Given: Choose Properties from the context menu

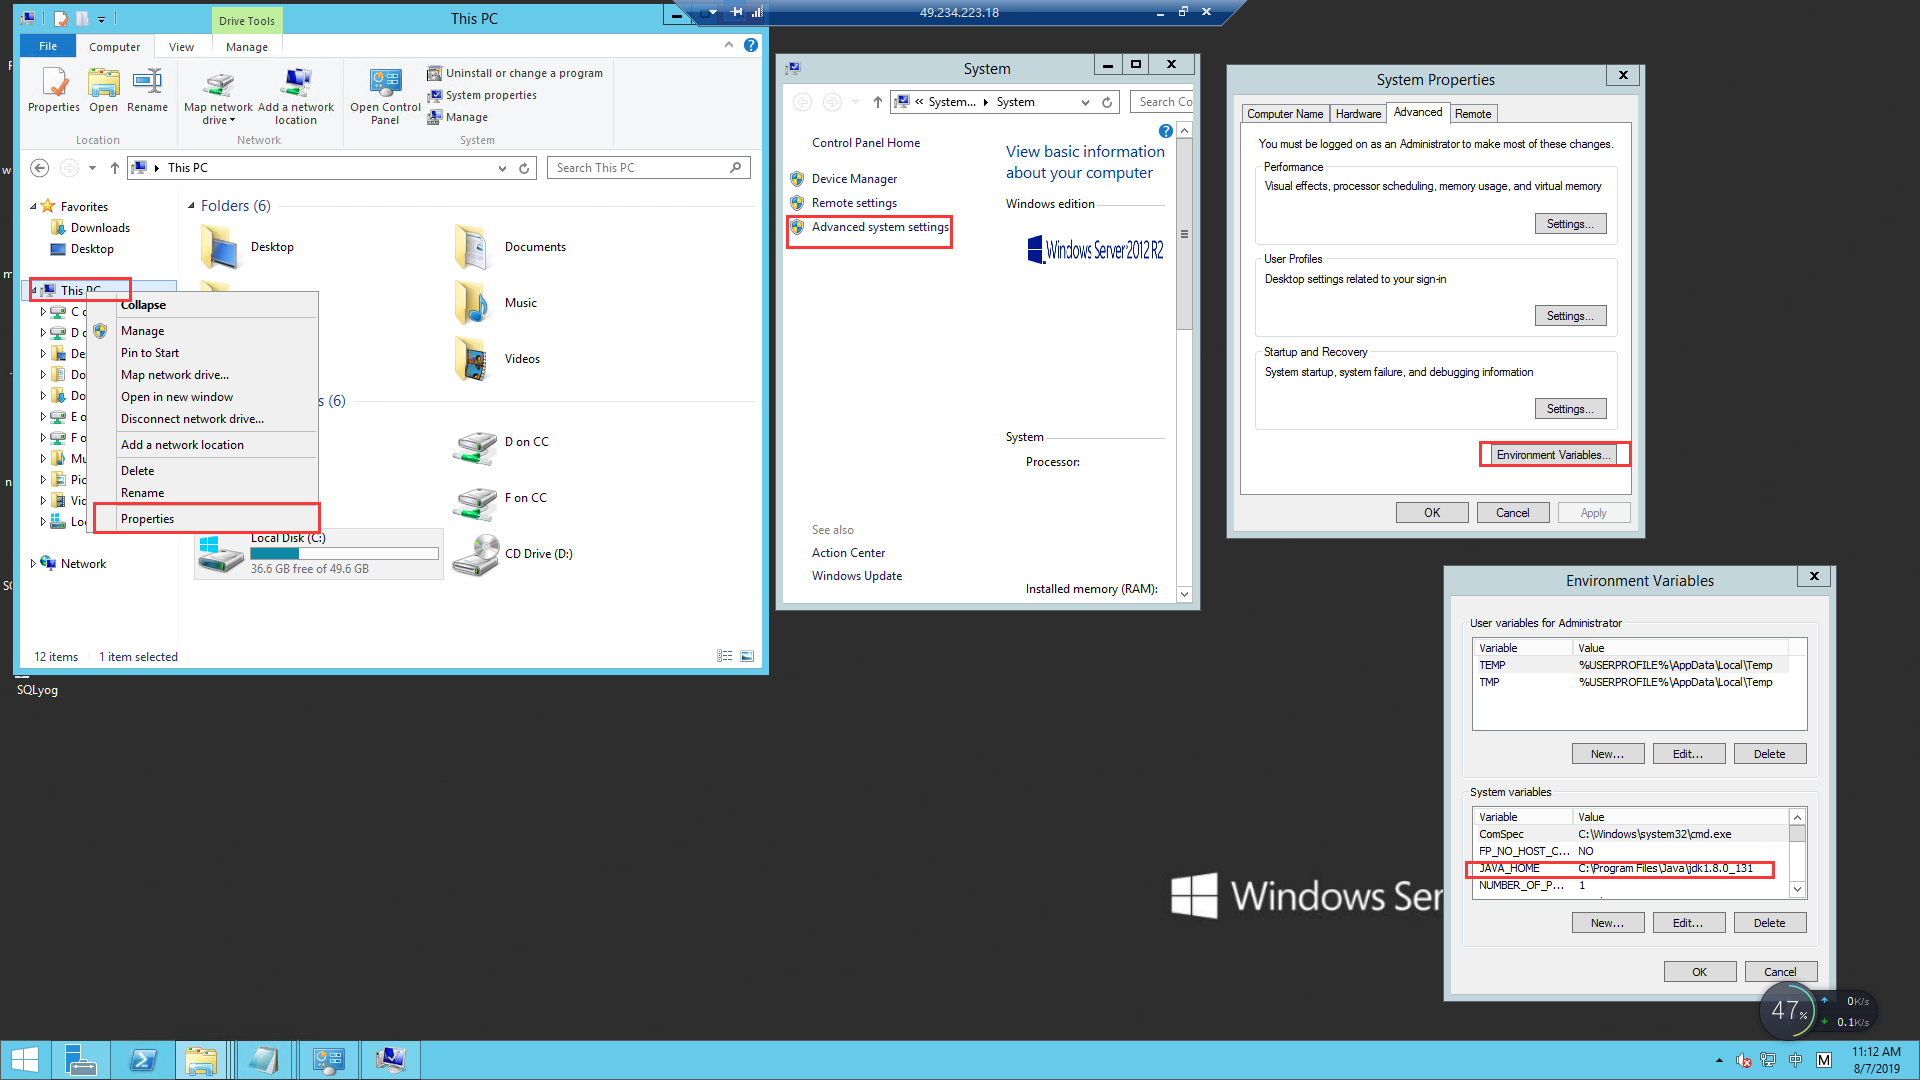Looking at the screenshot, I should 147,519.
